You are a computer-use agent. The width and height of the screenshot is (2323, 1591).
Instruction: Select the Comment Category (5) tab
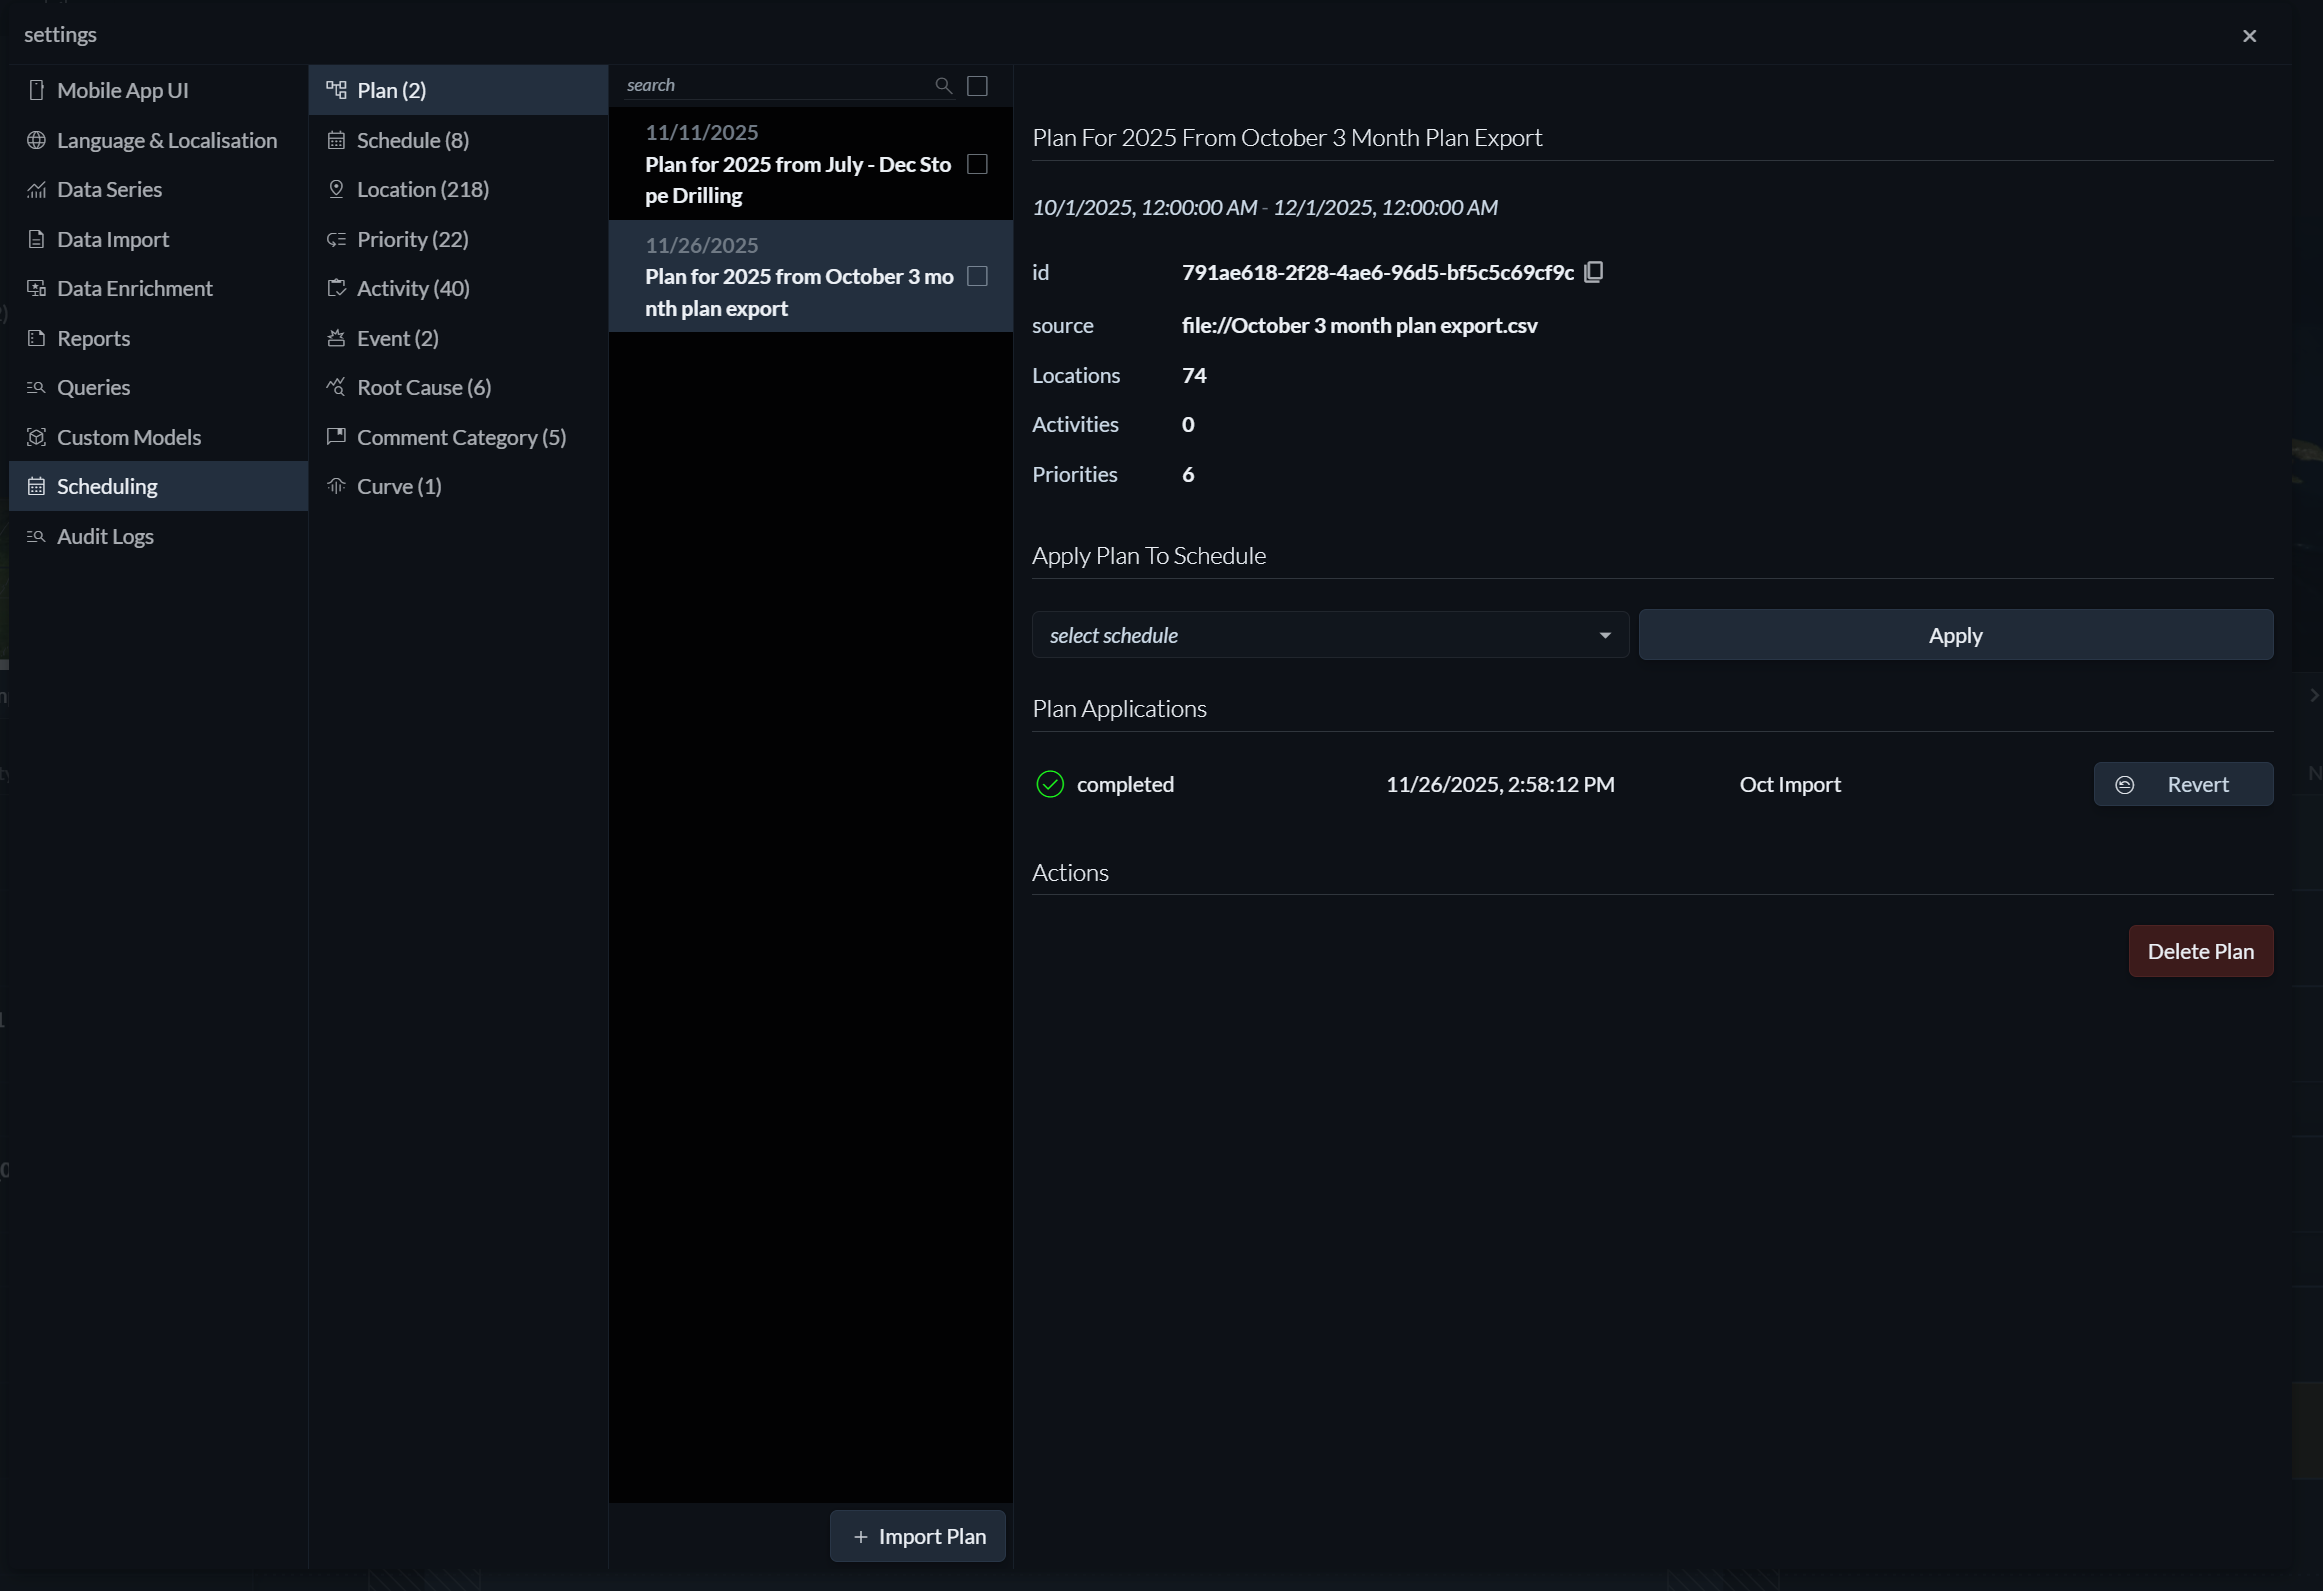(x=458, y=437)
